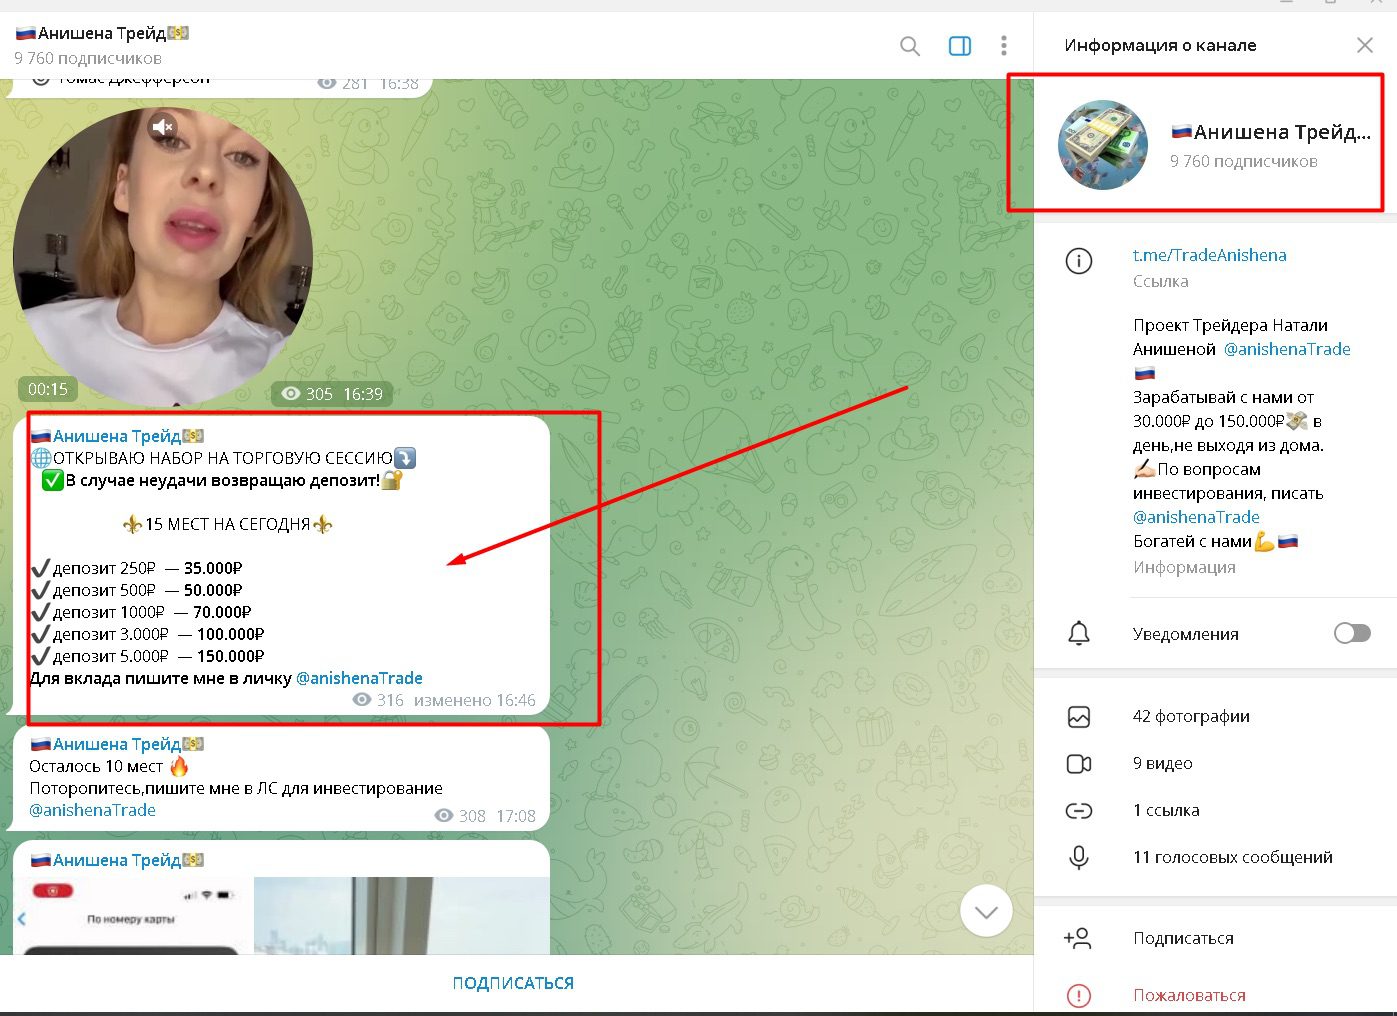Open @anishenaTrade mention after Натали Анишеной
This screenshot has height=1016, width=1397.
point(1287,349)
